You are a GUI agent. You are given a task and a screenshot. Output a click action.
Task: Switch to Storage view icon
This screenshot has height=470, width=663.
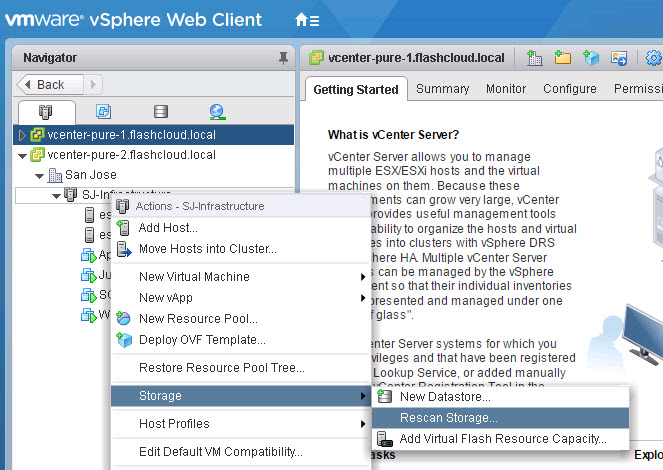pos(161,112)
